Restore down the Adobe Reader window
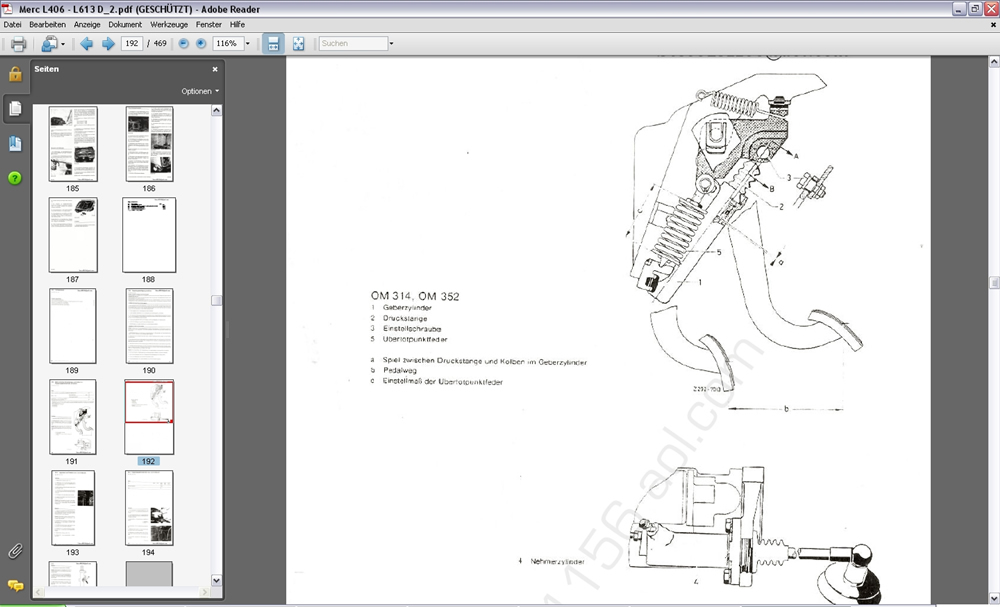Screen dimensions: 1000x607 point(975,9)
